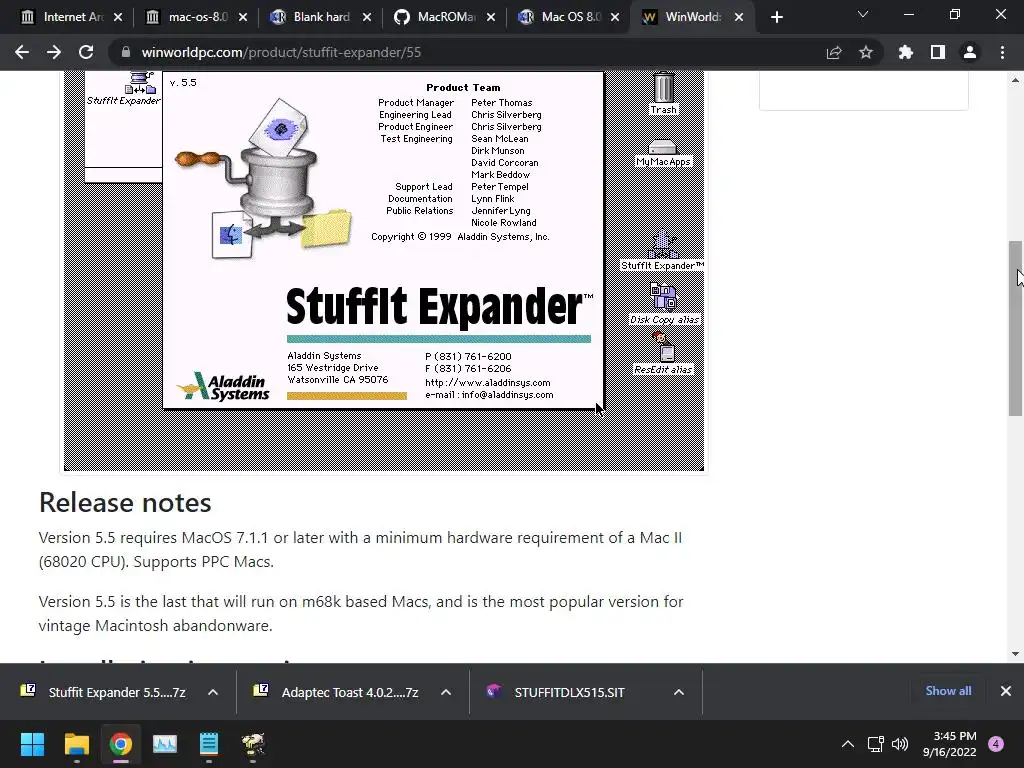This screenshot has height=768, width=1024.
Task: Share this page via share icon
Action: 834,52
